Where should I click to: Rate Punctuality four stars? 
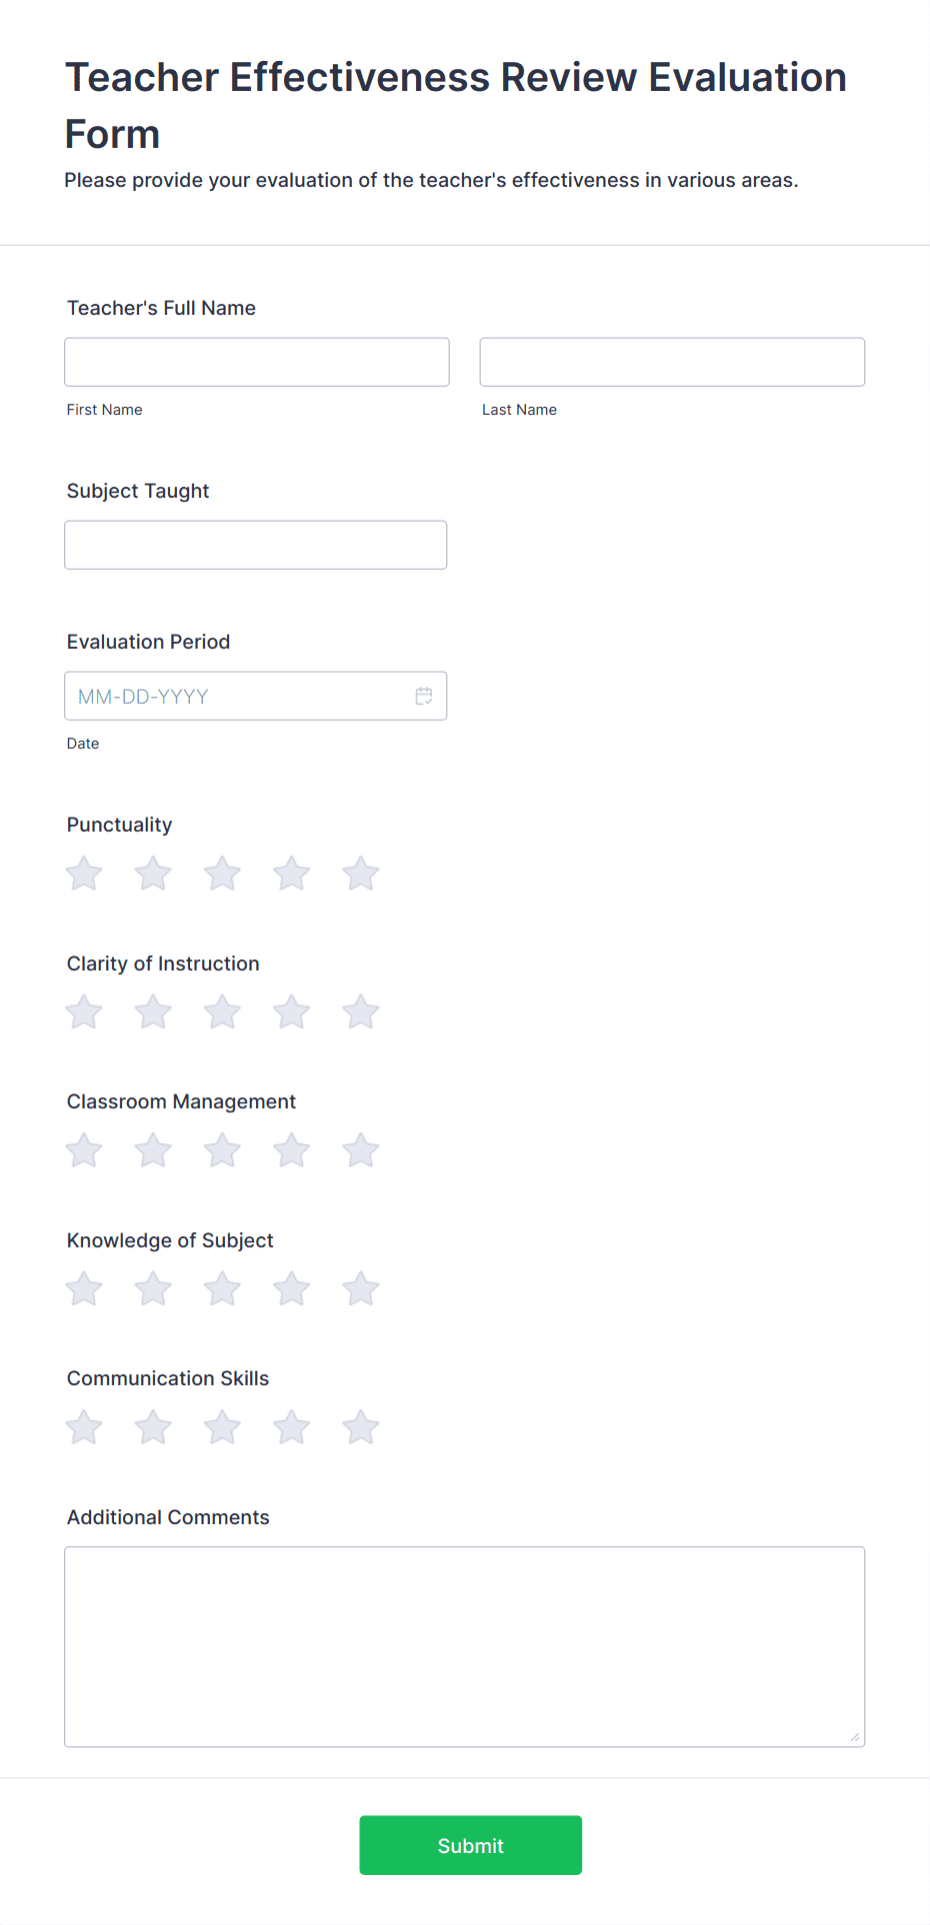(291, 872)
